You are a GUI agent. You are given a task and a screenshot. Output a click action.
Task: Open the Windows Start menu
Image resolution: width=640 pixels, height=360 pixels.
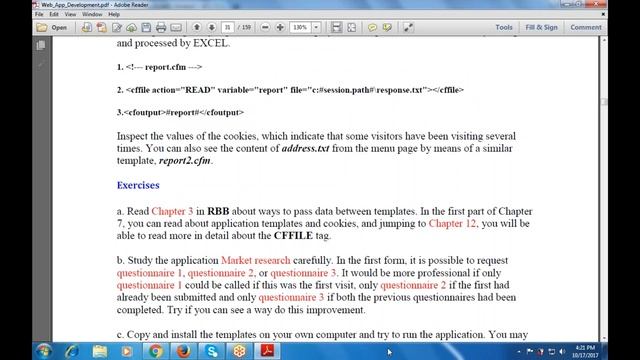pyautogui.click(x=44, y=351)
